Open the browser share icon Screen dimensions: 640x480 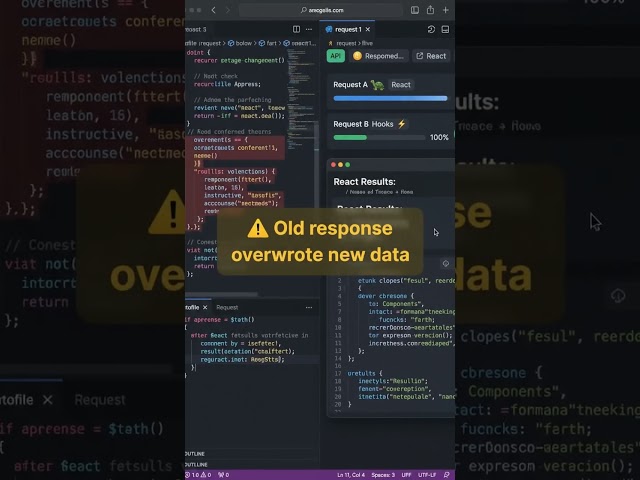pos(430,10)
